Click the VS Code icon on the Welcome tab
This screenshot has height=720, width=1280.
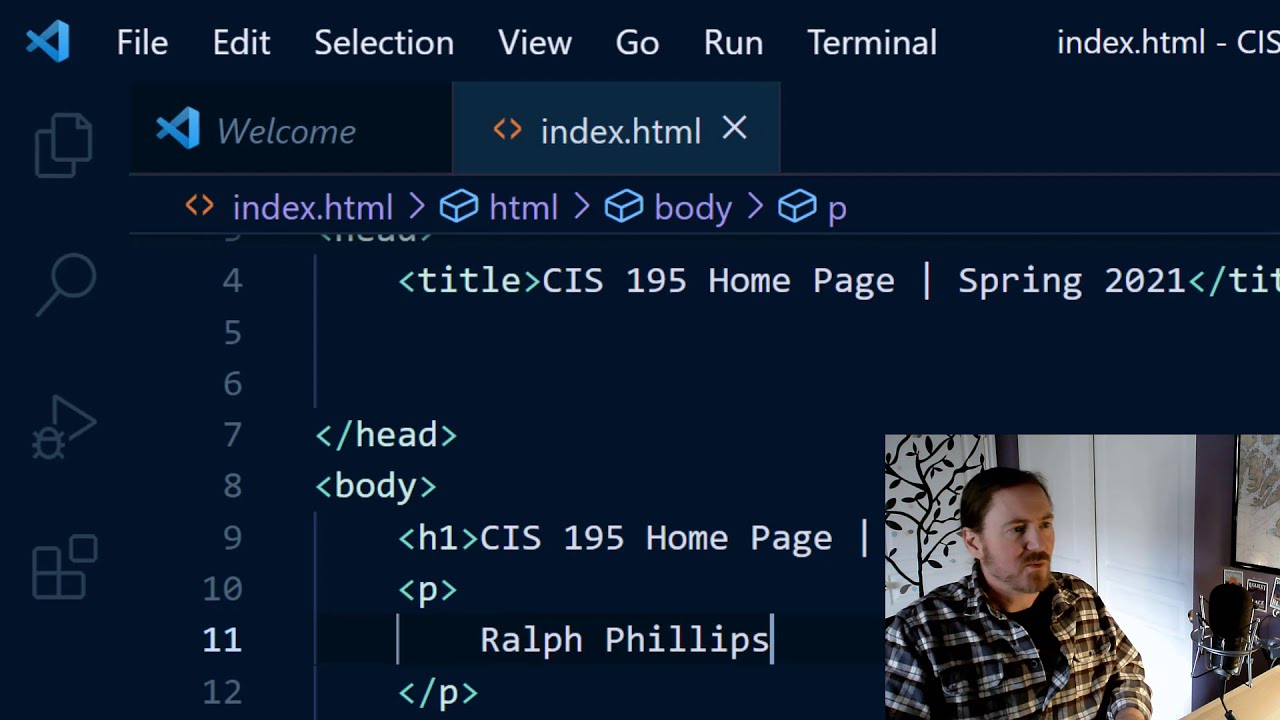[x=178, y=130]
